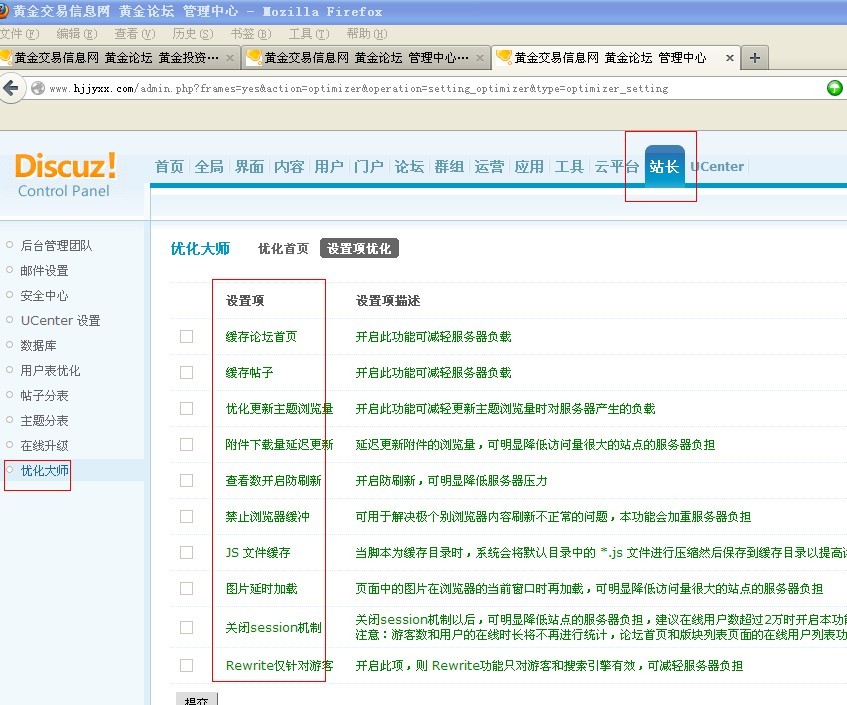Toggle 查看数开启防刷新 checkbox

click(x=186, y=480)
